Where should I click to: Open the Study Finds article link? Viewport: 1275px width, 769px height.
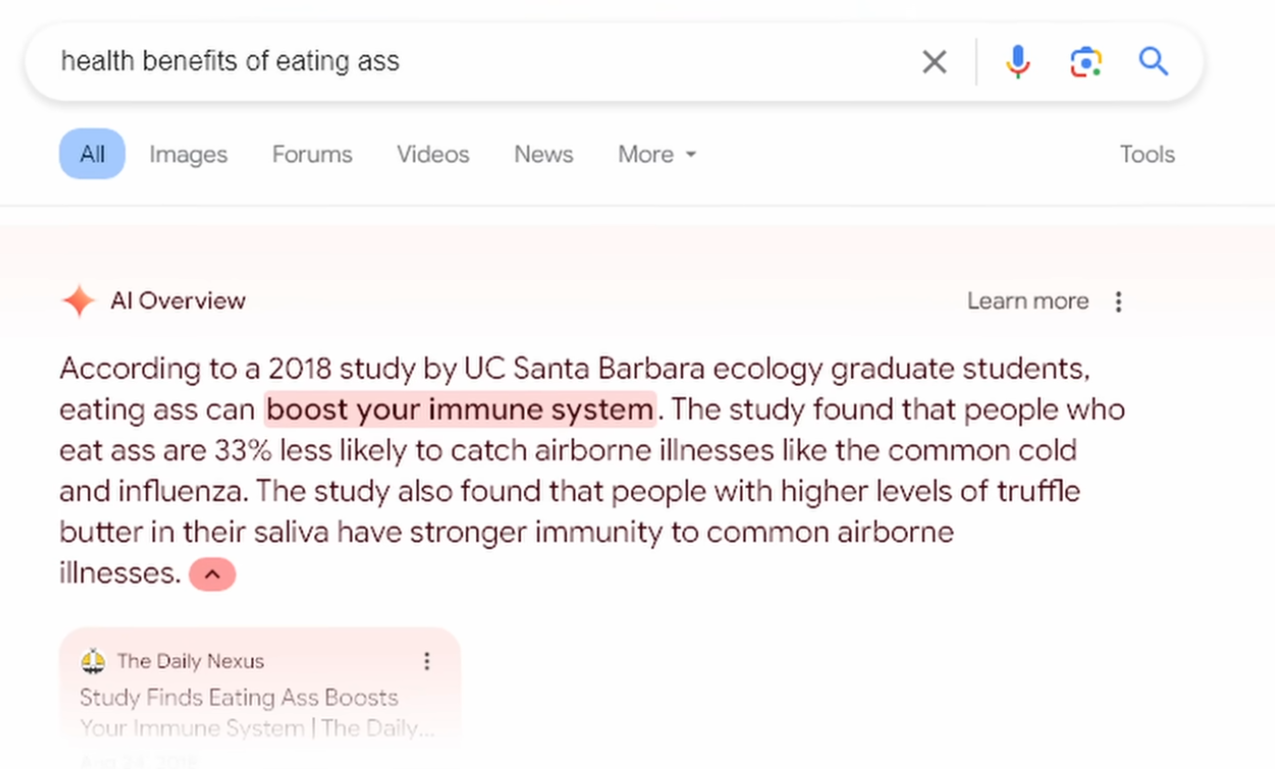click(239, 698)
